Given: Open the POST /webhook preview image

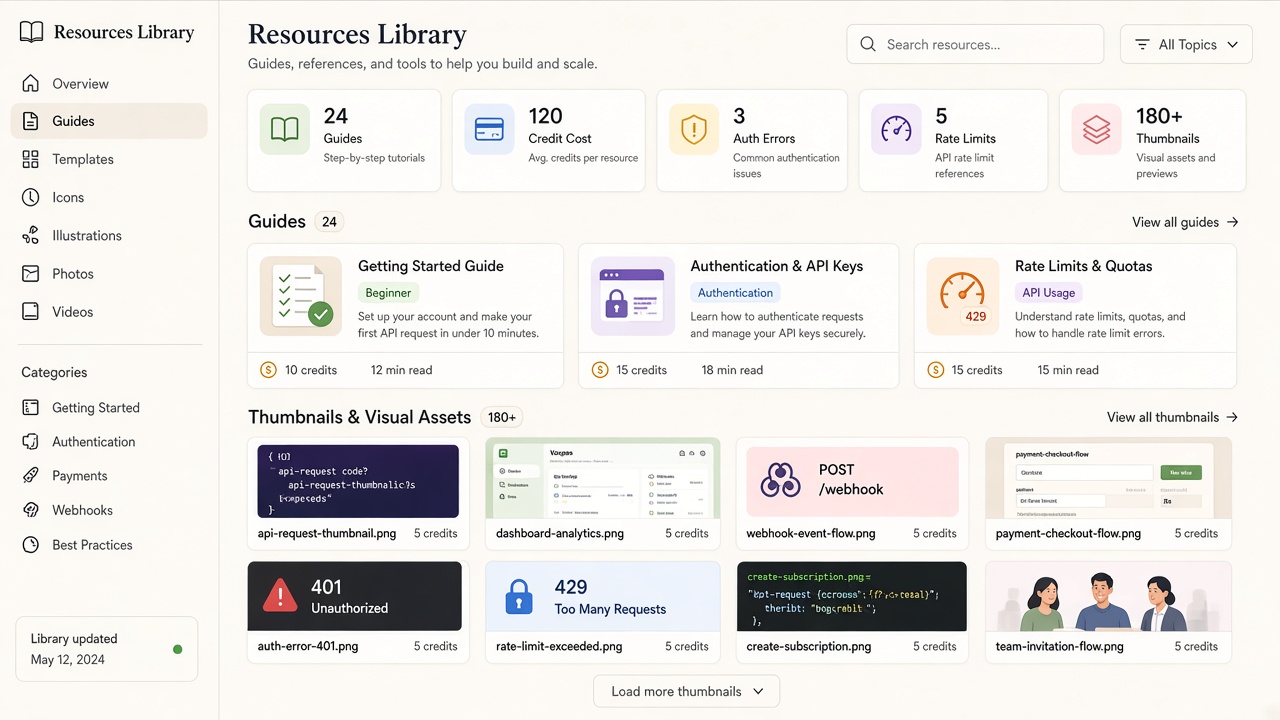Looking at the screenshot, I should (x=852, y=481).
